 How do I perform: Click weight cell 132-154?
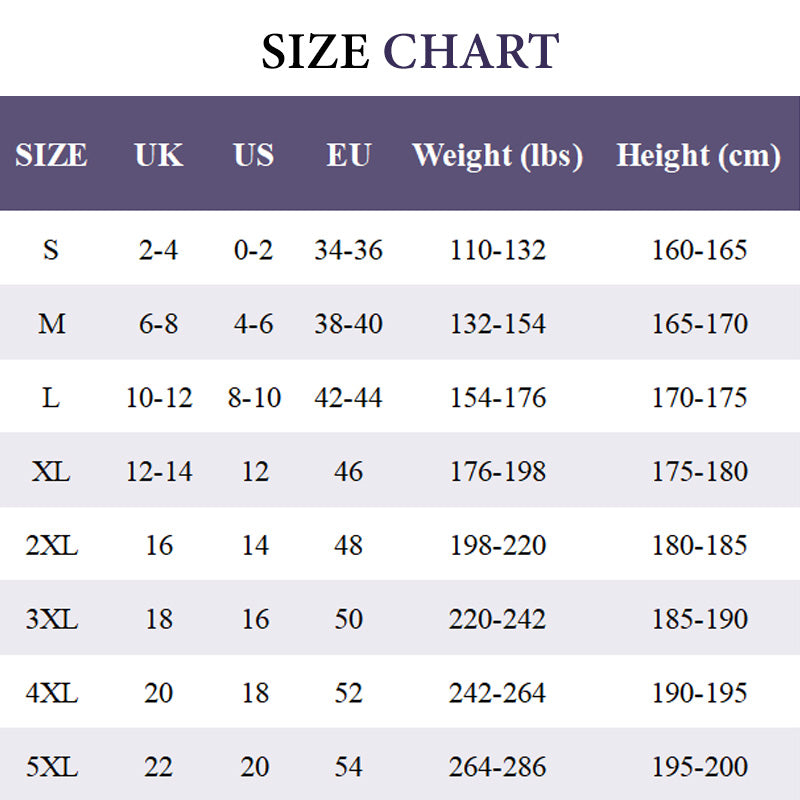tap(497, 323)
